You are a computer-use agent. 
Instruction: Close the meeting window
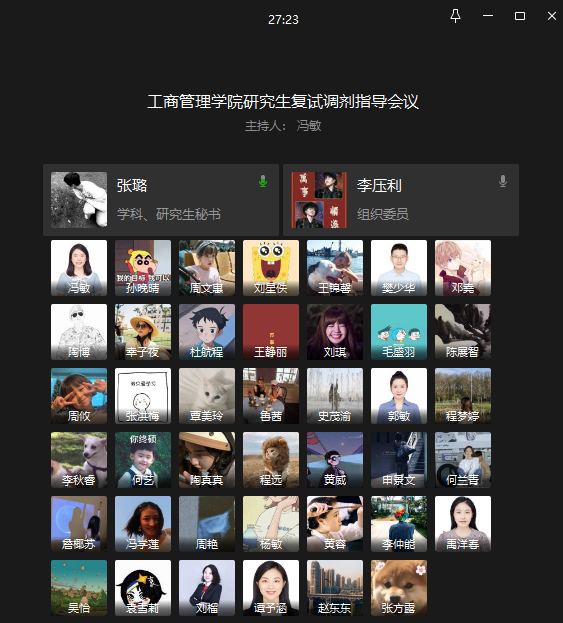point(552,16)
